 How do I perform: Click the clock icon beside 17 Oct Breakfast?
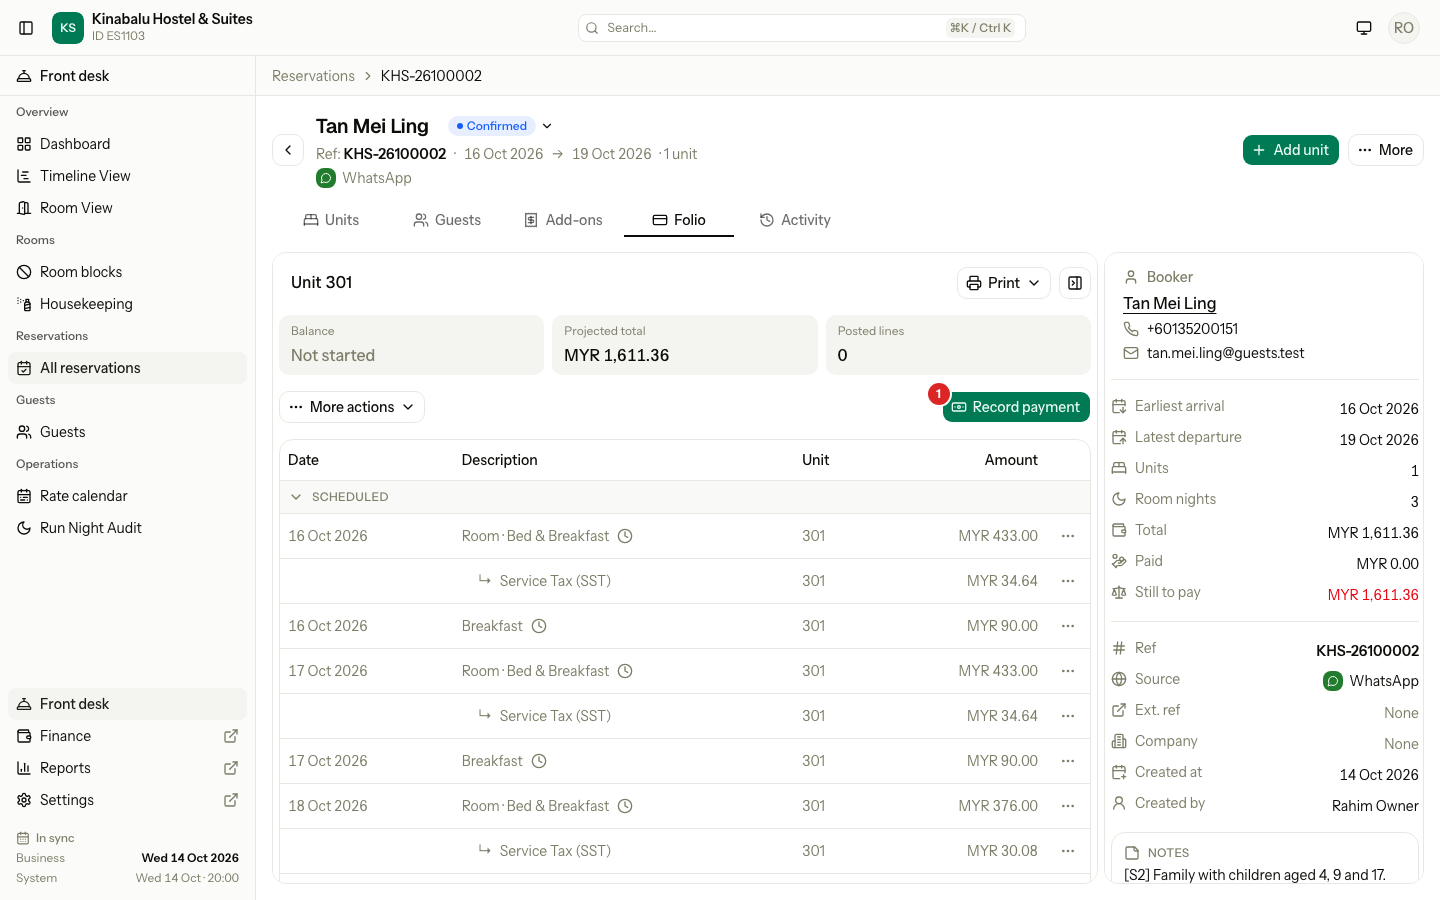click(x=539, y=761)
